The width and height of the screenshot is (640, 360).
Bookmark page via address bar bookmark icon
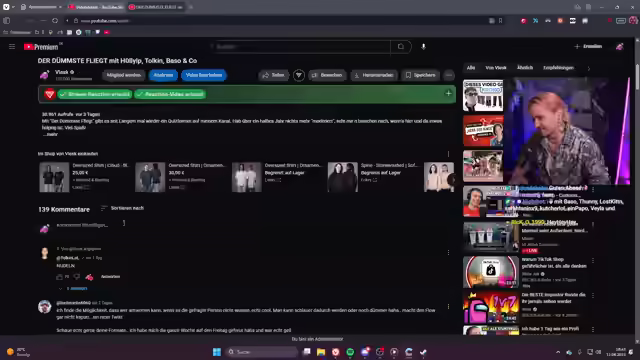coord(500,20)
